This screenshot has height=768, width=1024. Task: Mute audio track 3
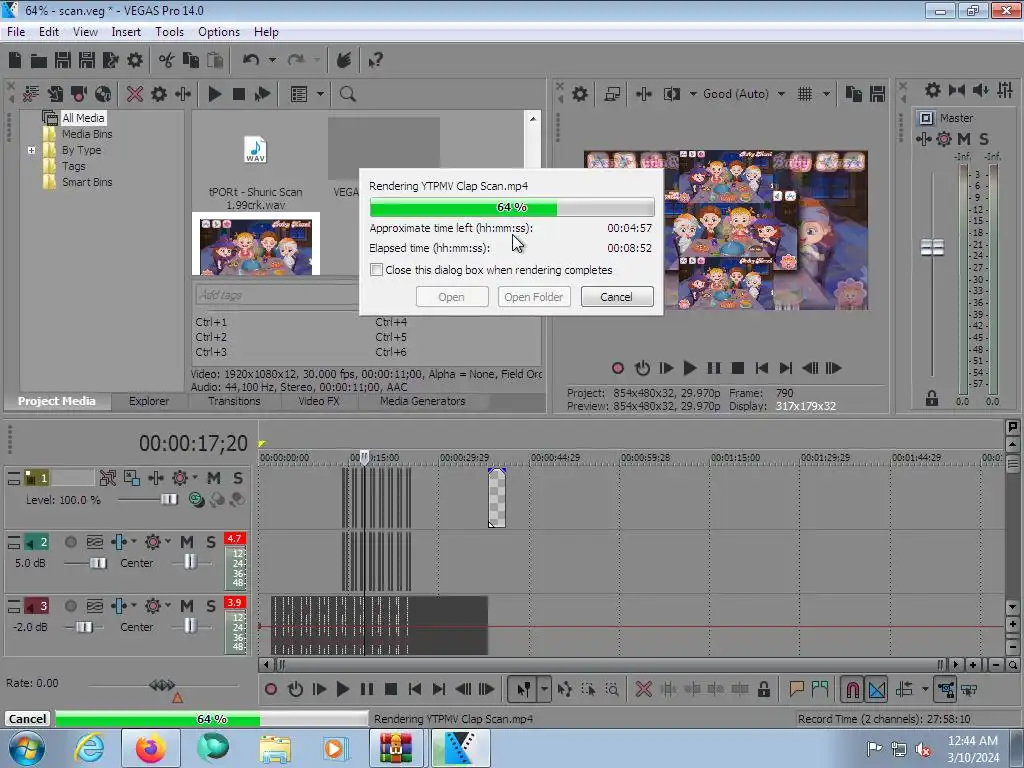(x=187, y=606)
